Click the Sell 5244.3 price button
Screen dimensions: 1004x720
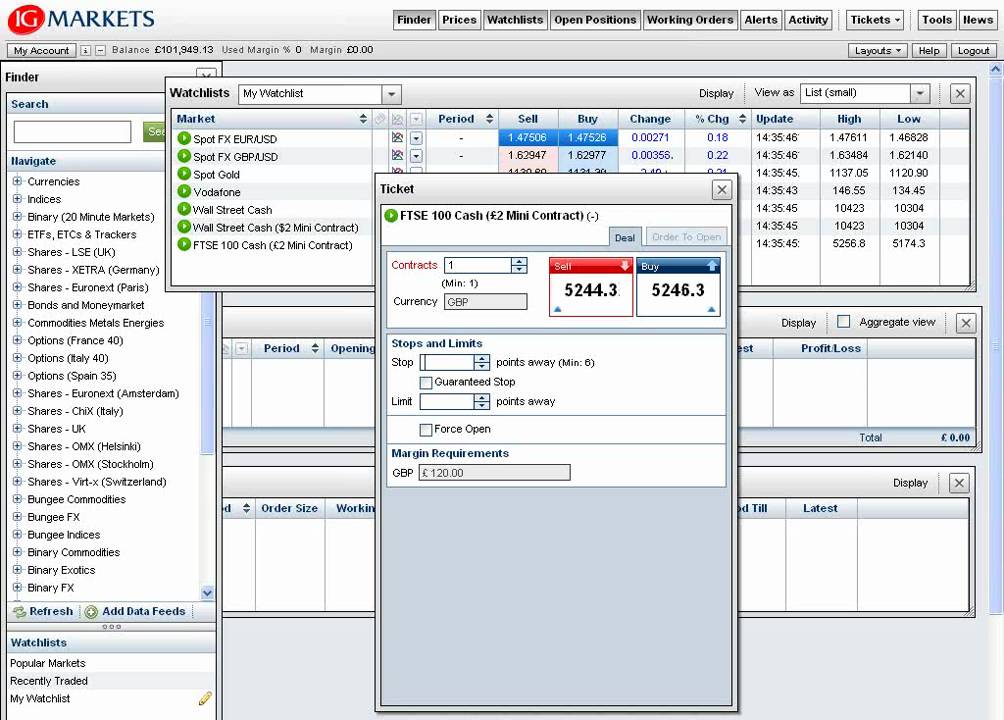(x=591, y=287)
